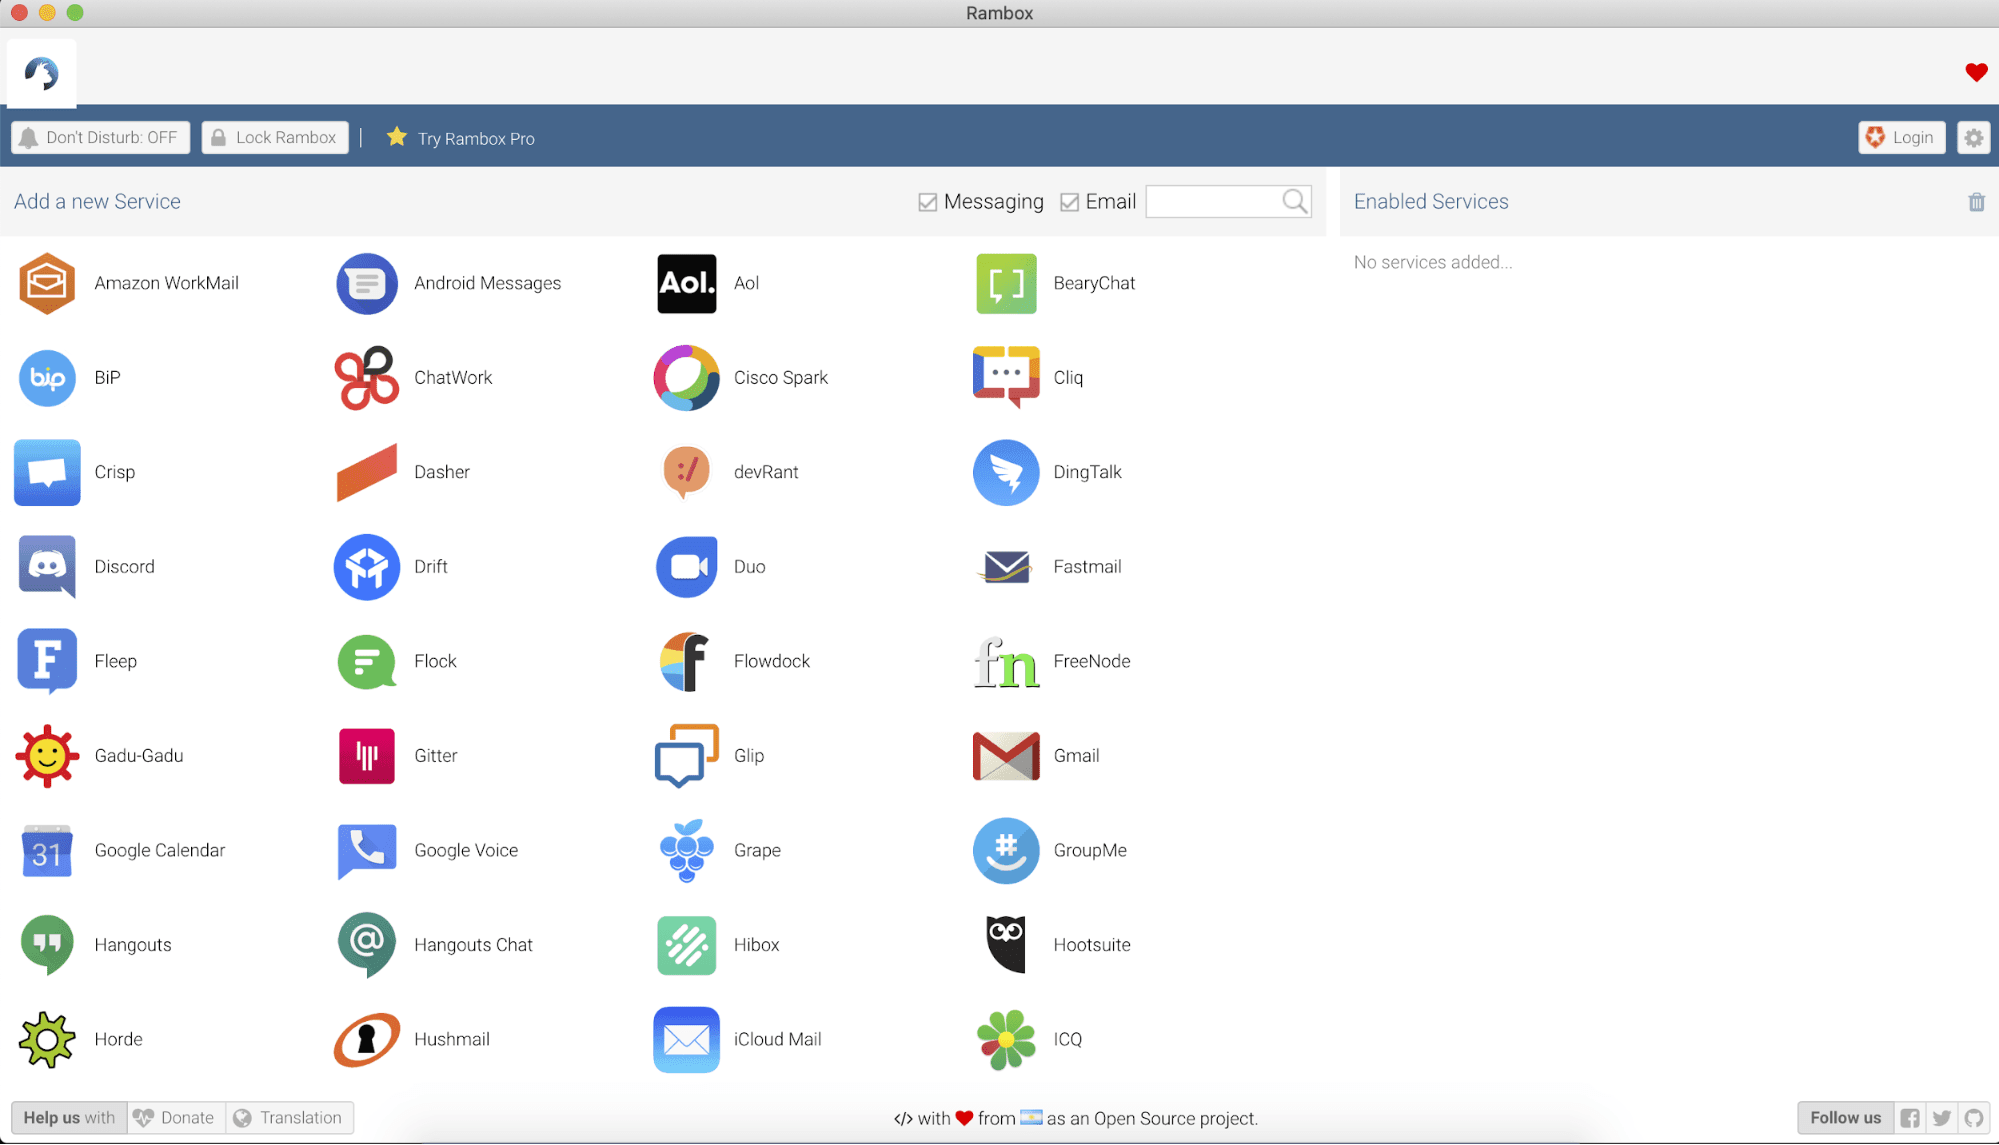Add the Gmail service icon
Viewport: 1999px width, 1145px height.
[x=1006, y=756]
